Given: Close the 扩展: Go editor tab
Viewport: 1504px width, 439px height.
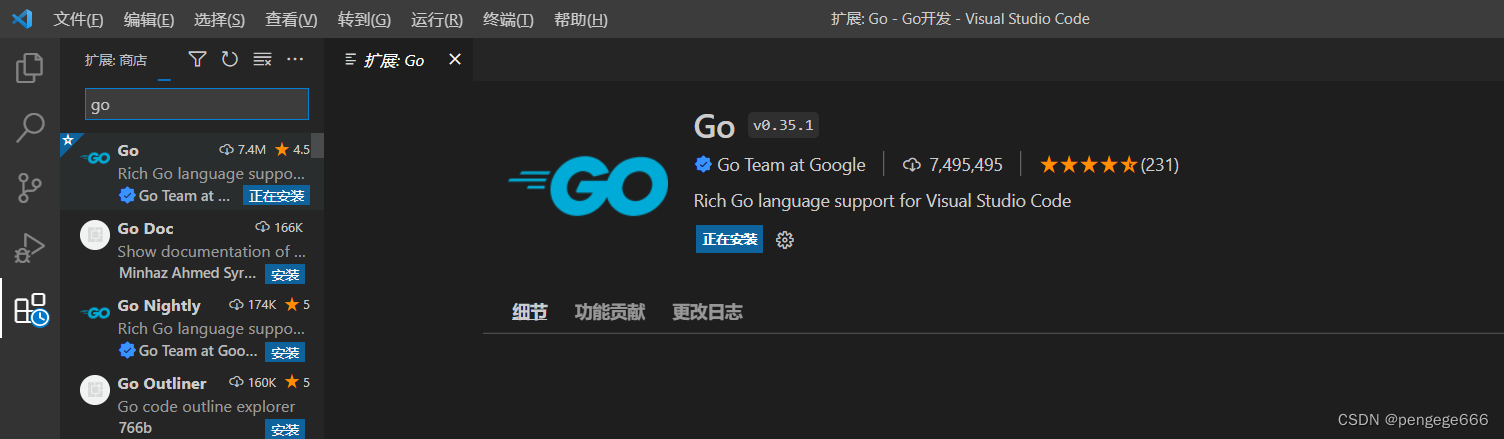Looking at the screenshot, I should 455,60.
